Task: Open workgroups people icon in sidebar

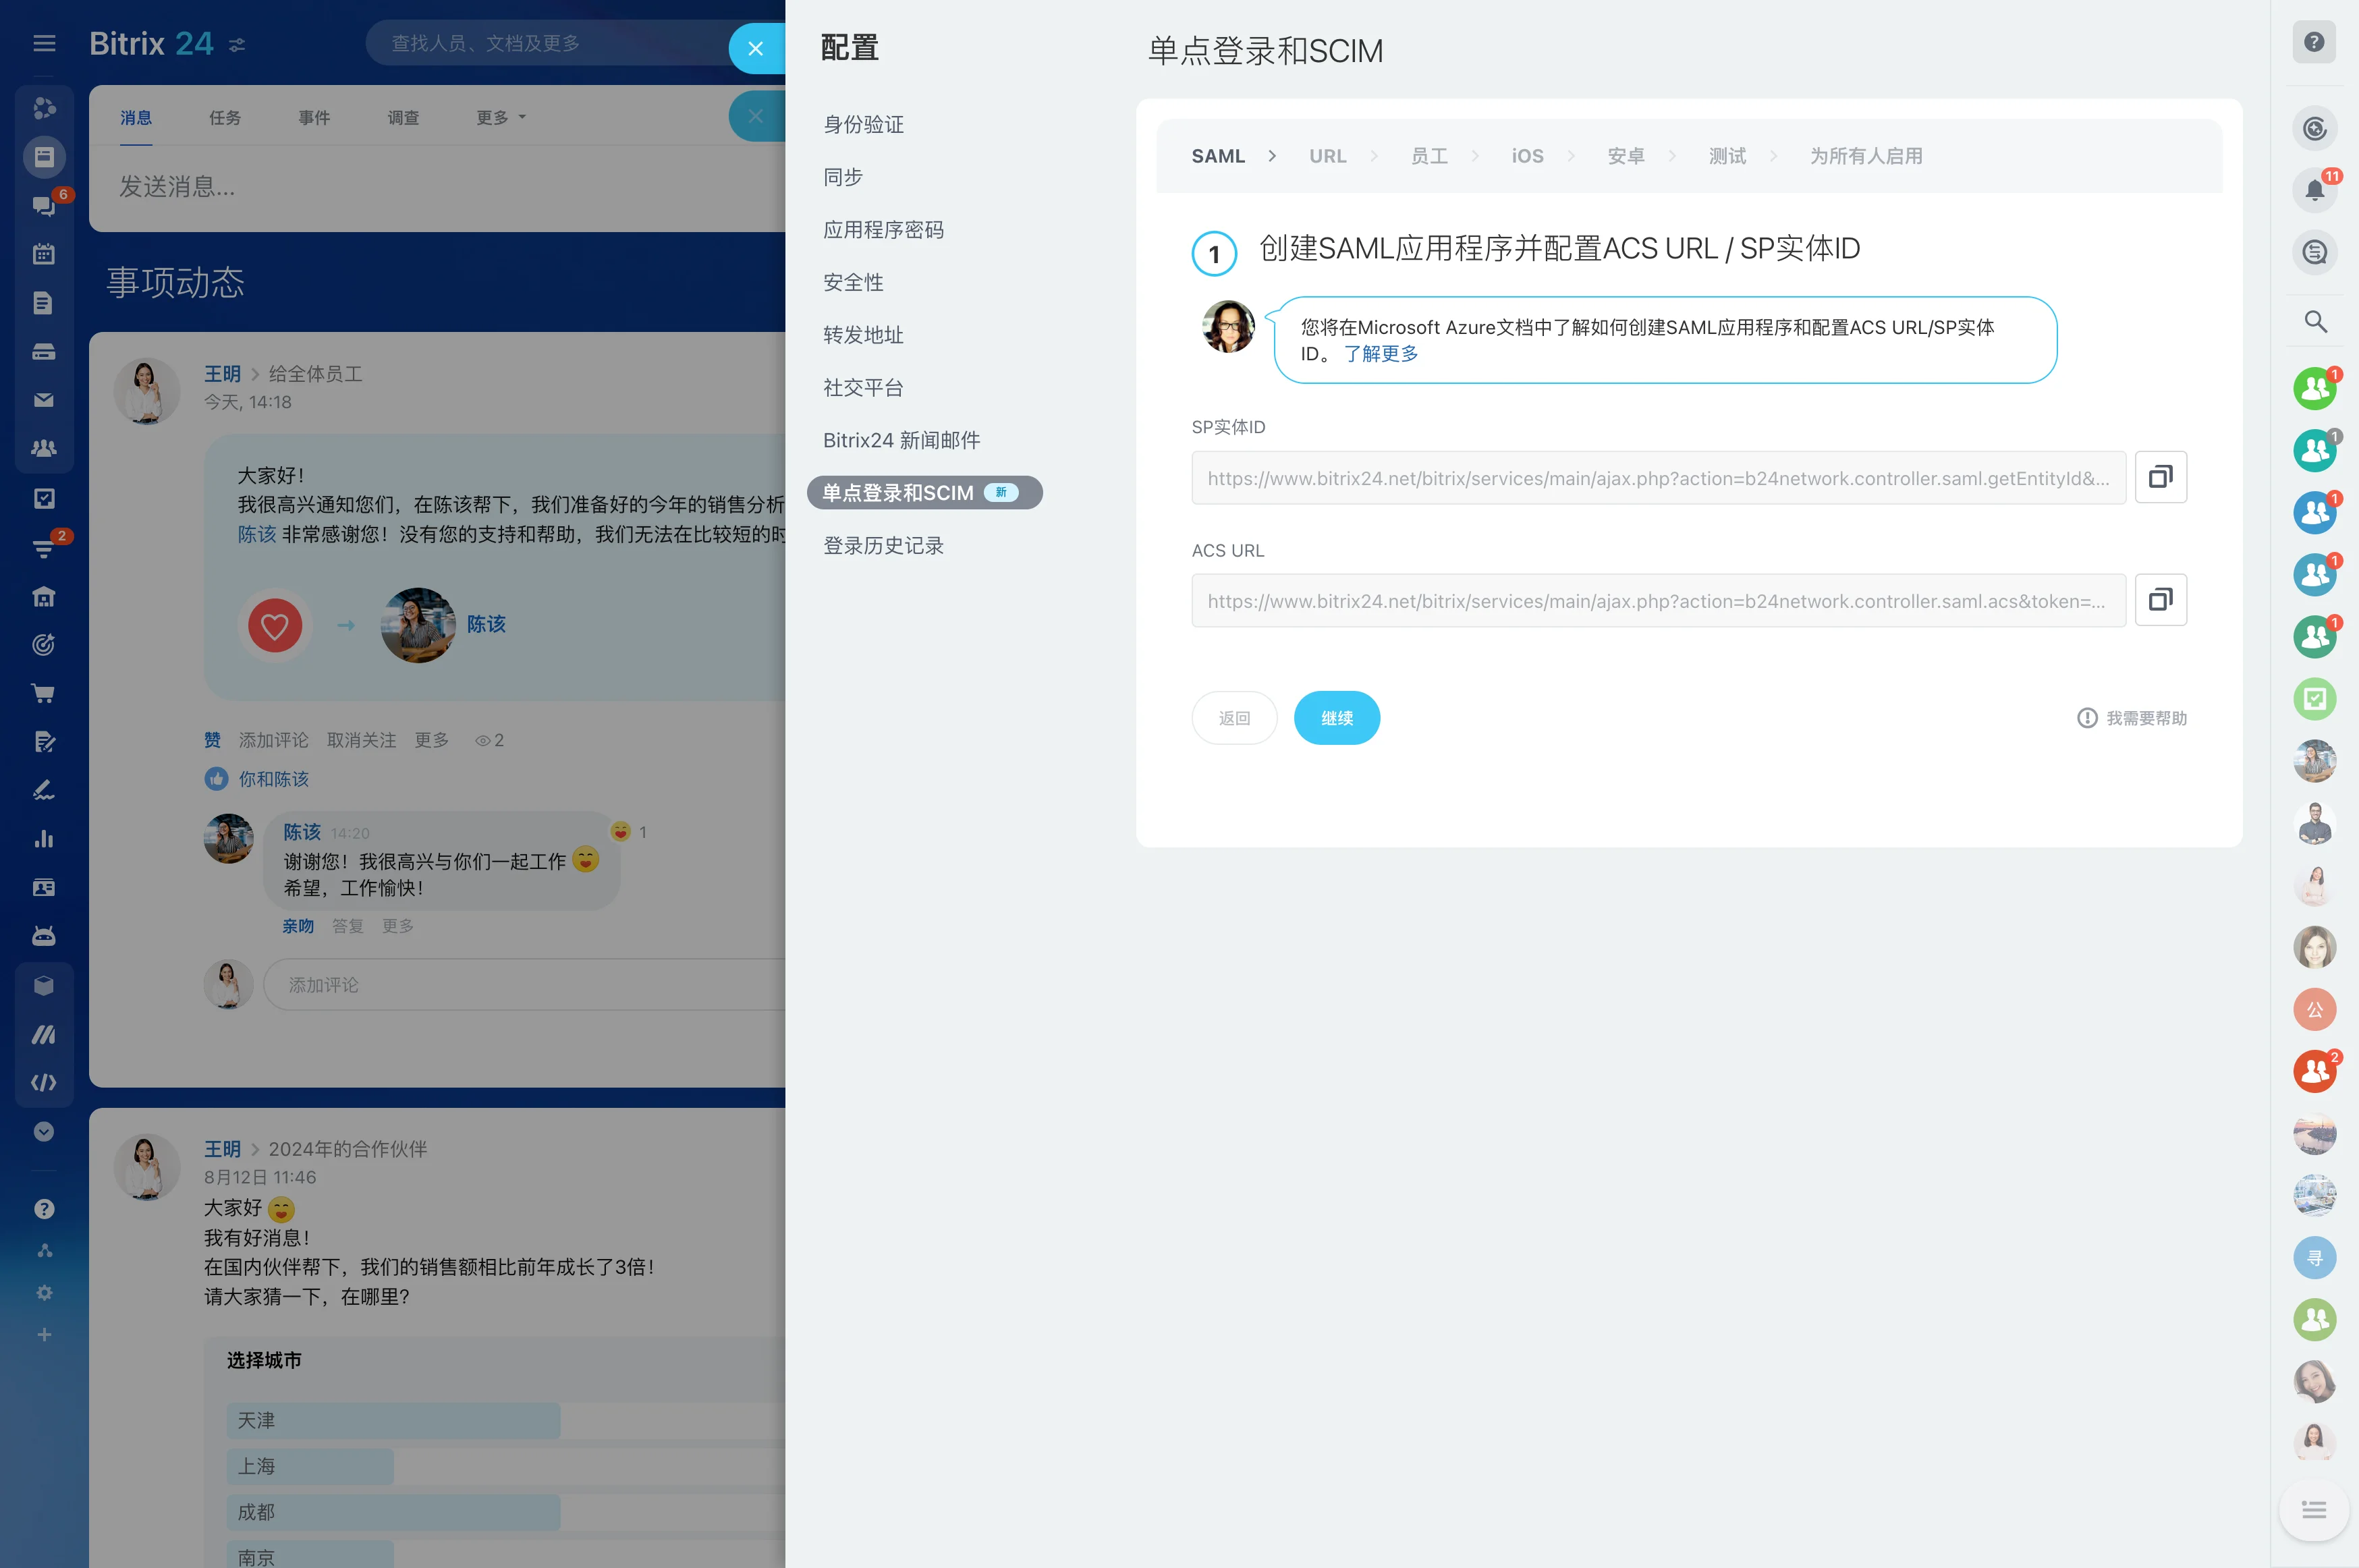Action: tap(44, 448)
